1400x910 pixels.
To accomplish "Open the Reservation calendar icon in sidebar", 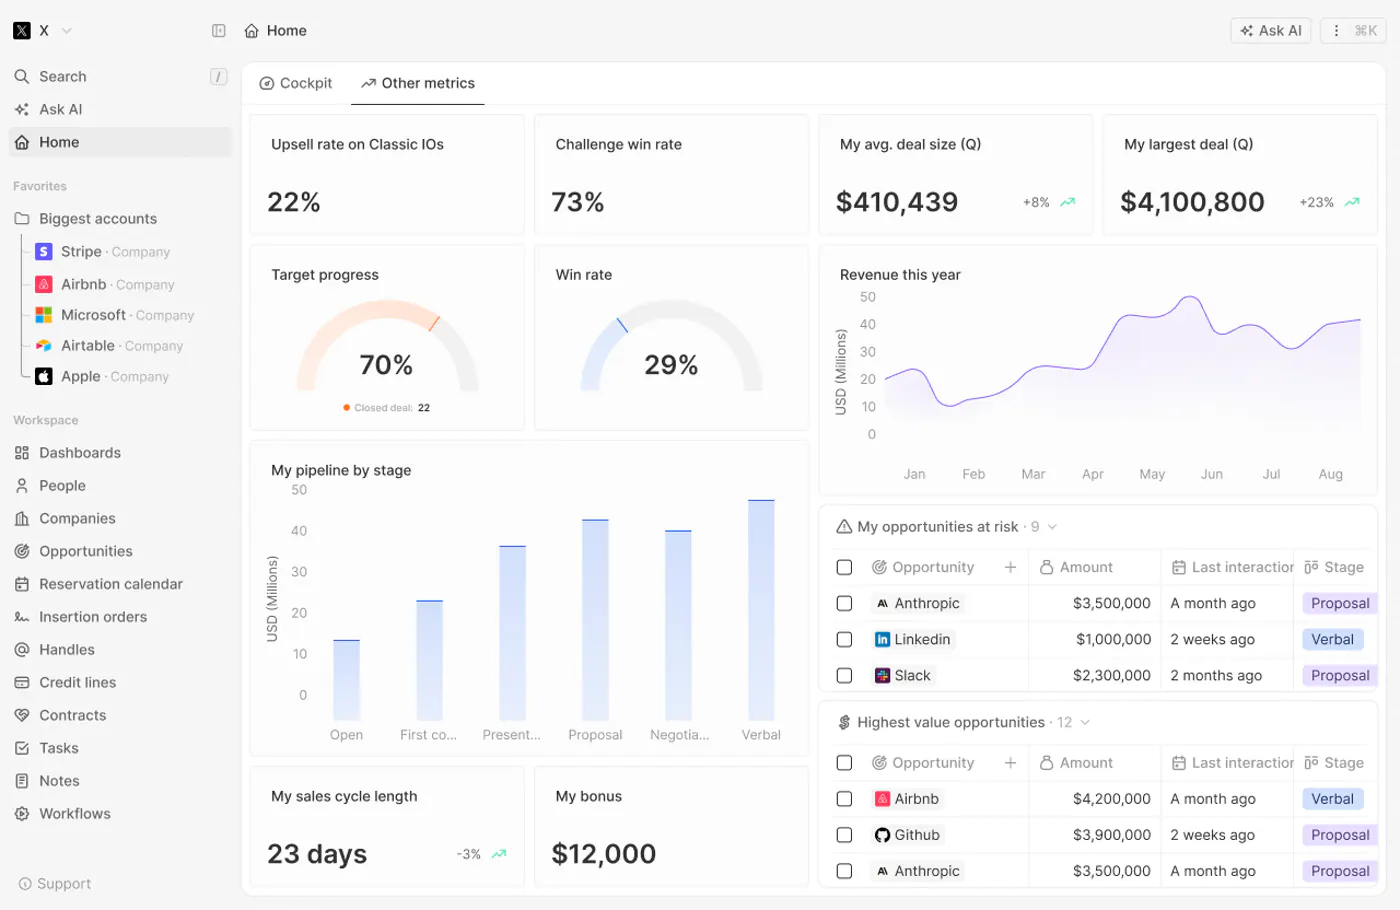I will coord(22,584).
